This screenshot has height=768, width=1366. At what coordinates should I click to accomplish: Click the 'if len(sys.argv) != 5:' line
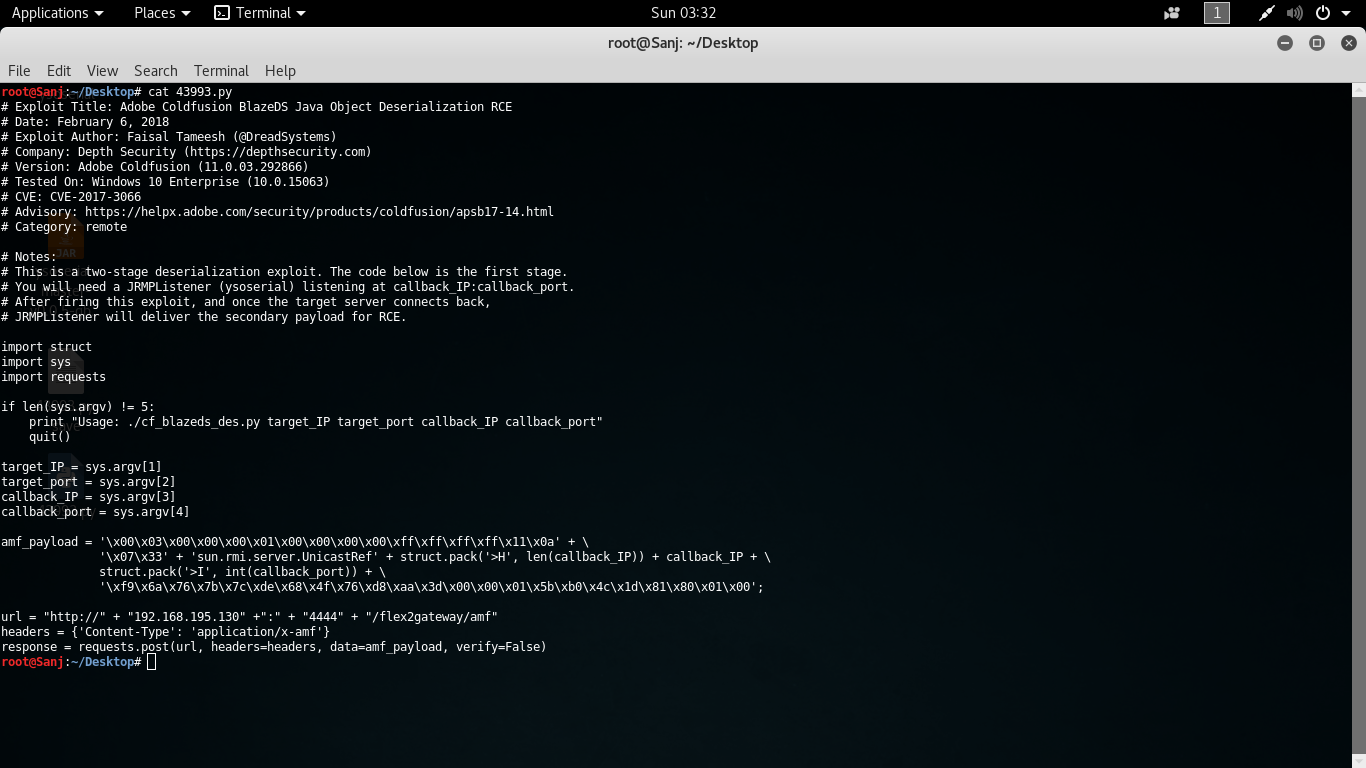pos(78,407)
